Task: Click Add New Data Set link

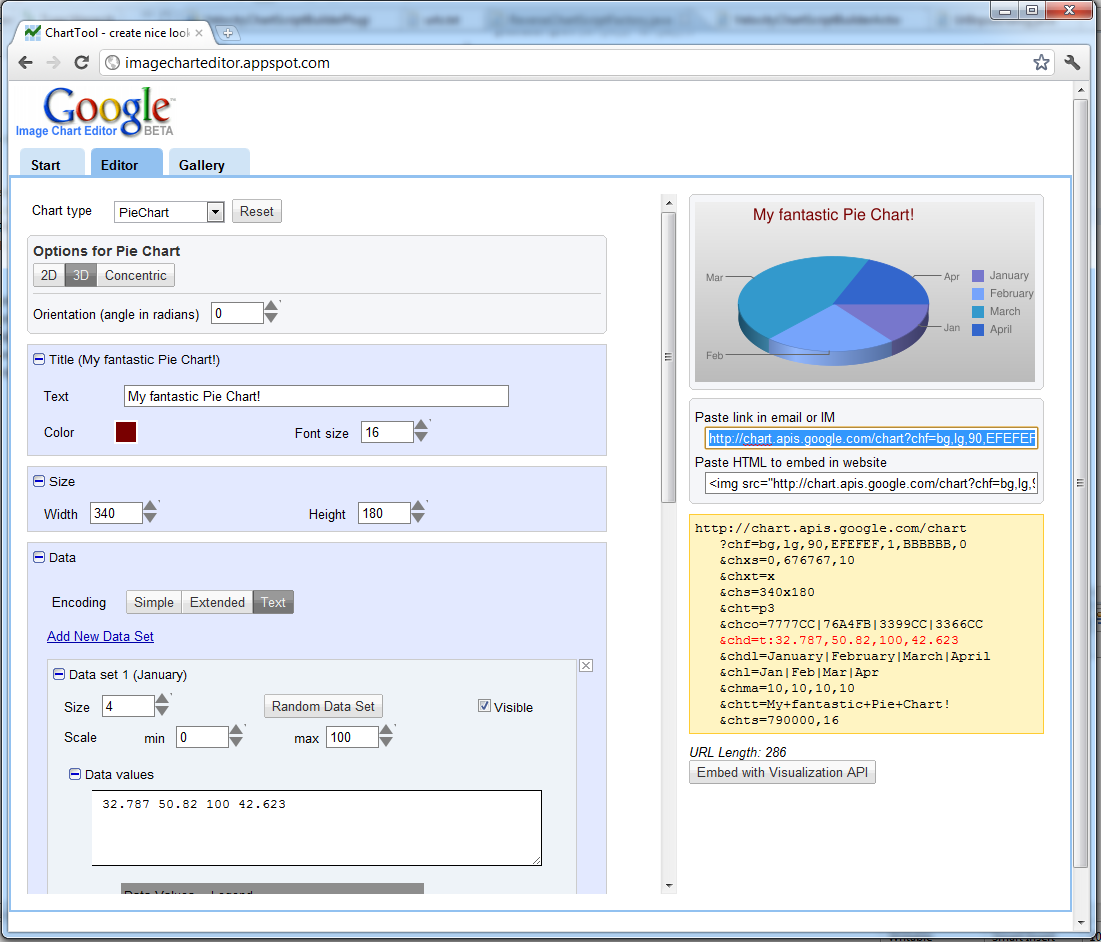Action: pyautogui.click(x=100, y=636)
